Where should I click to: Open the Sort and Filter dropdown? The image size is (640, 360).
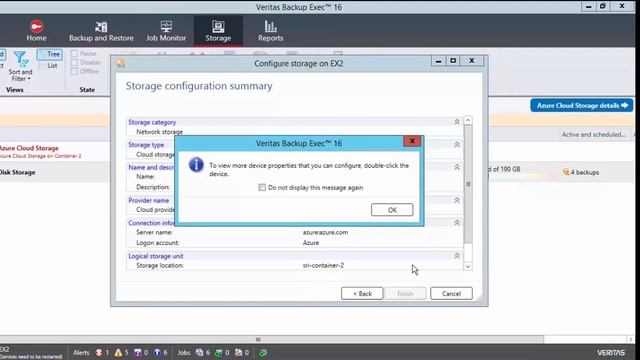[20, 75]
